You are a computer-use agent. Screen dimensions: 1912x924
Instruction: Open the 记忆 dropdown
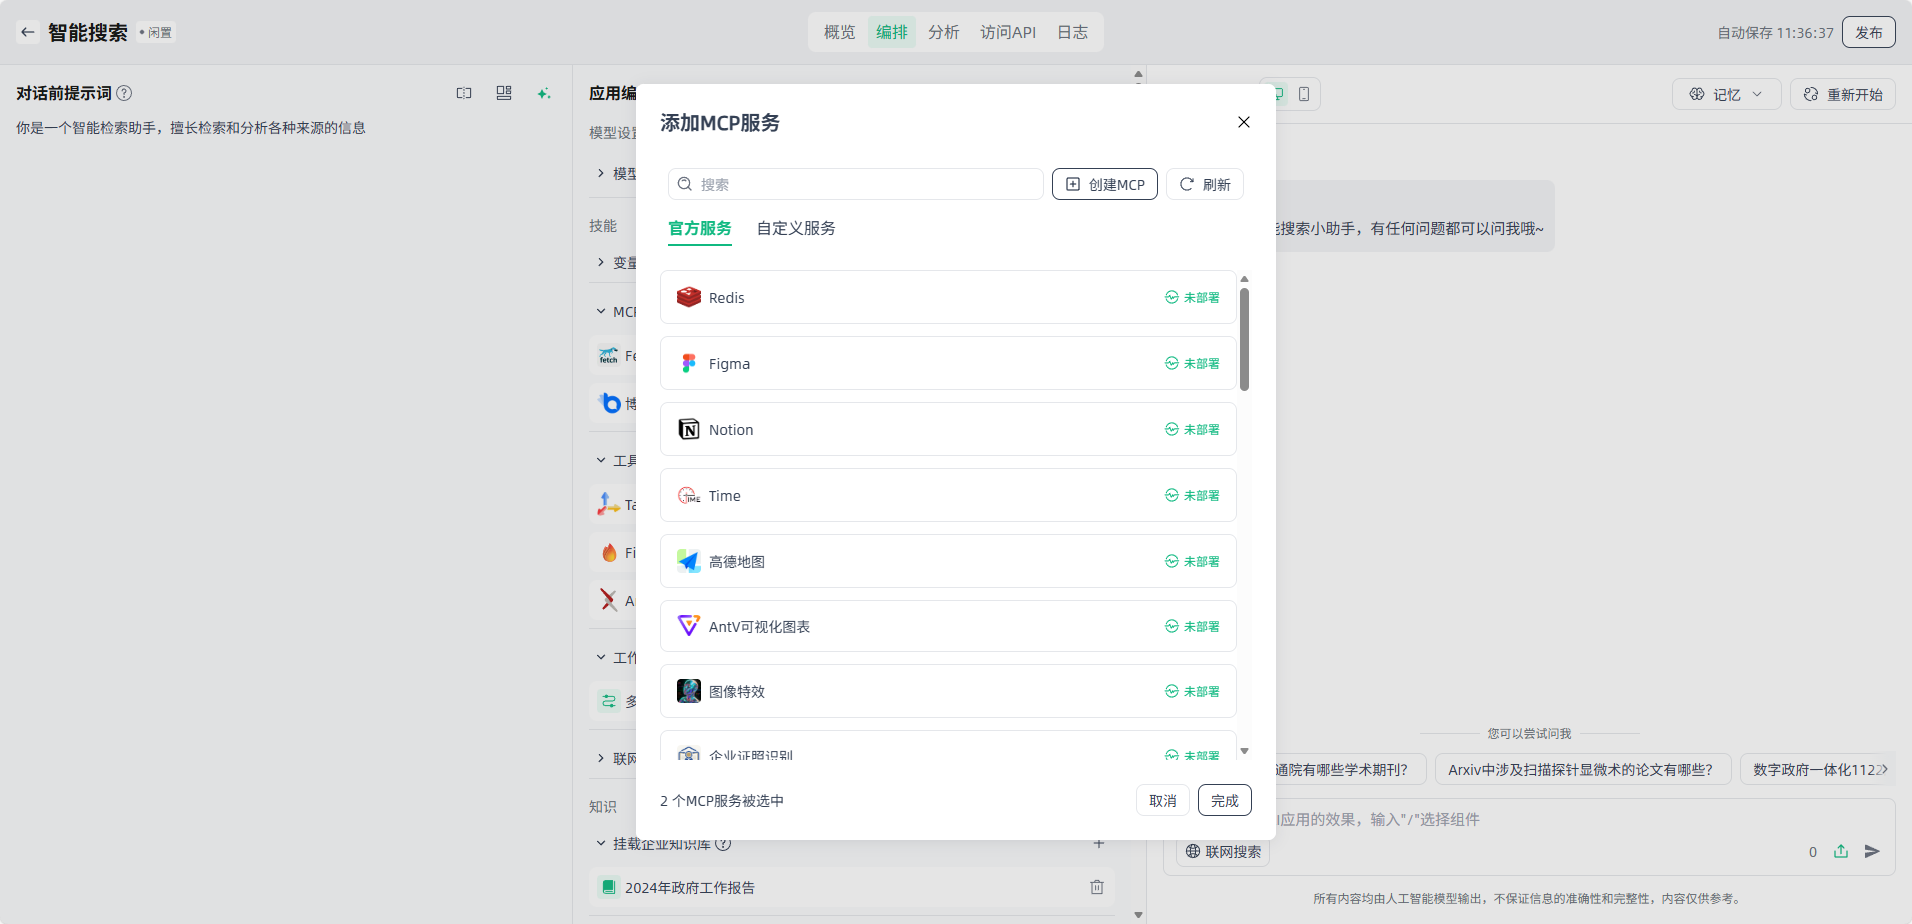1726,94
